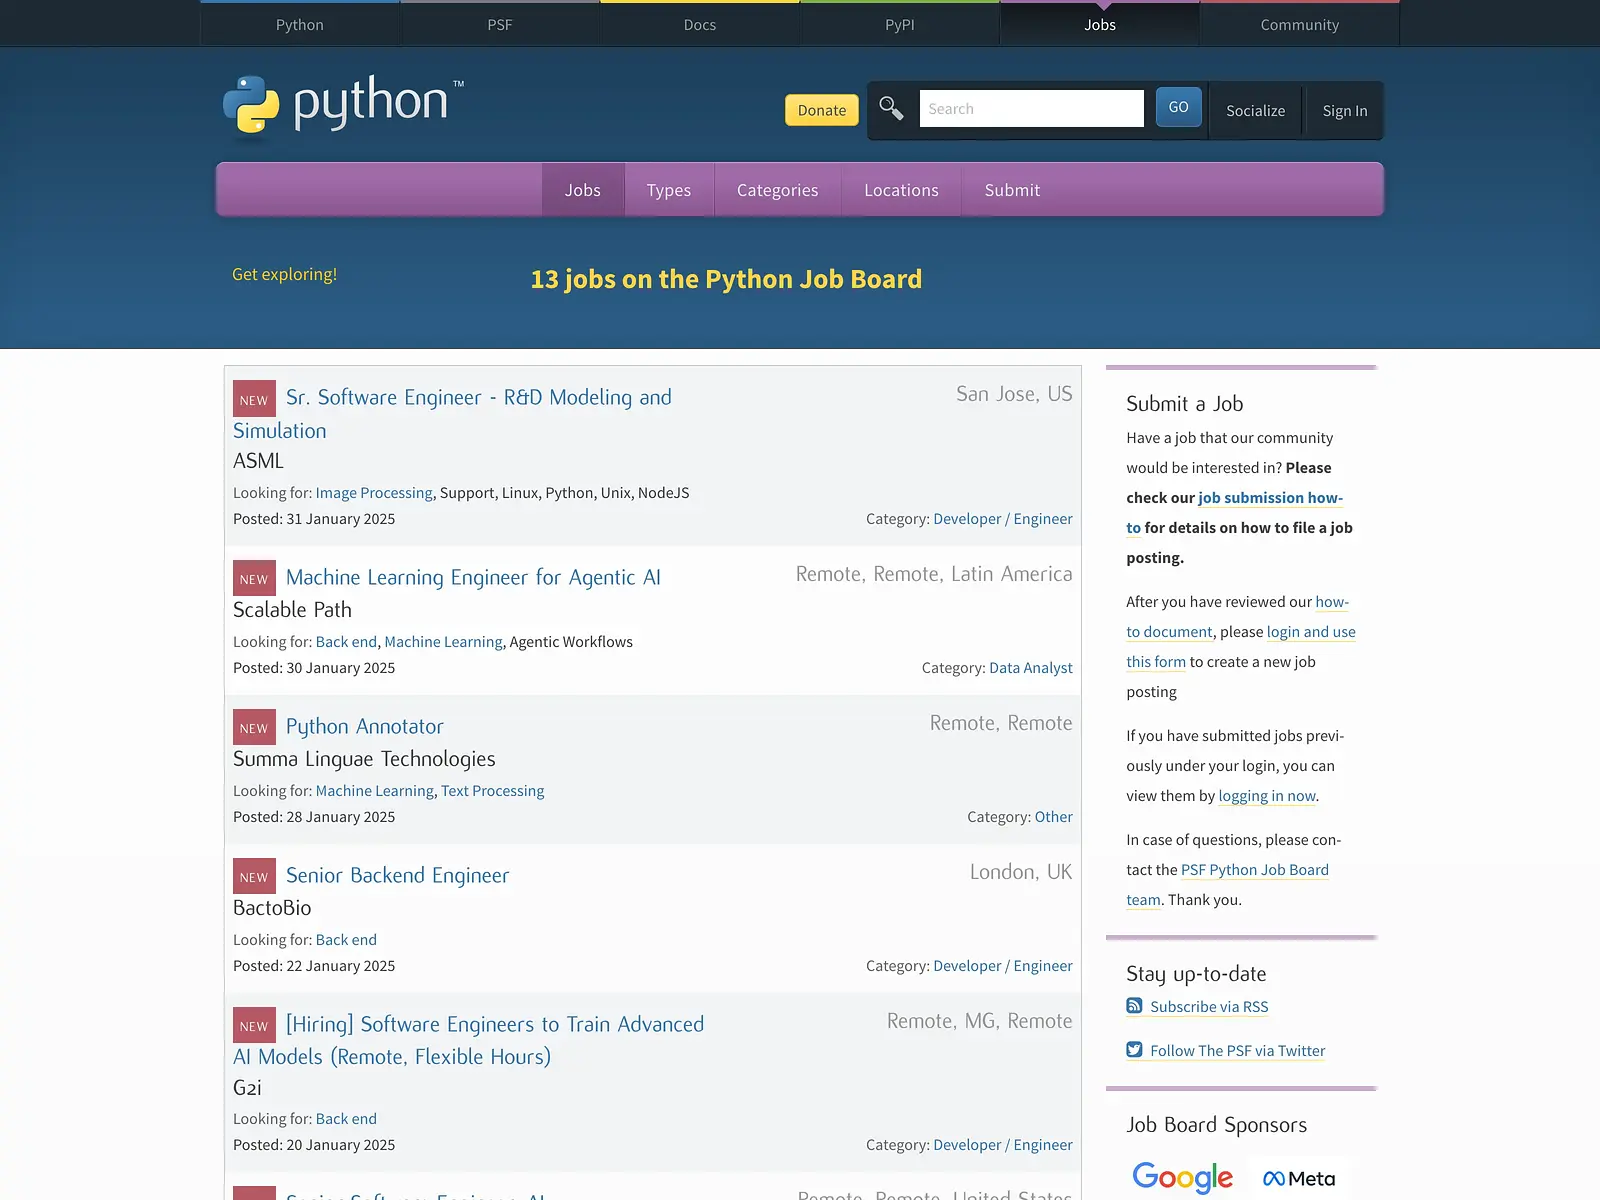Click the San Jose, US location text
Screen dimensions: 1600x1200
pyautogui.click(x=1014, y=394)
